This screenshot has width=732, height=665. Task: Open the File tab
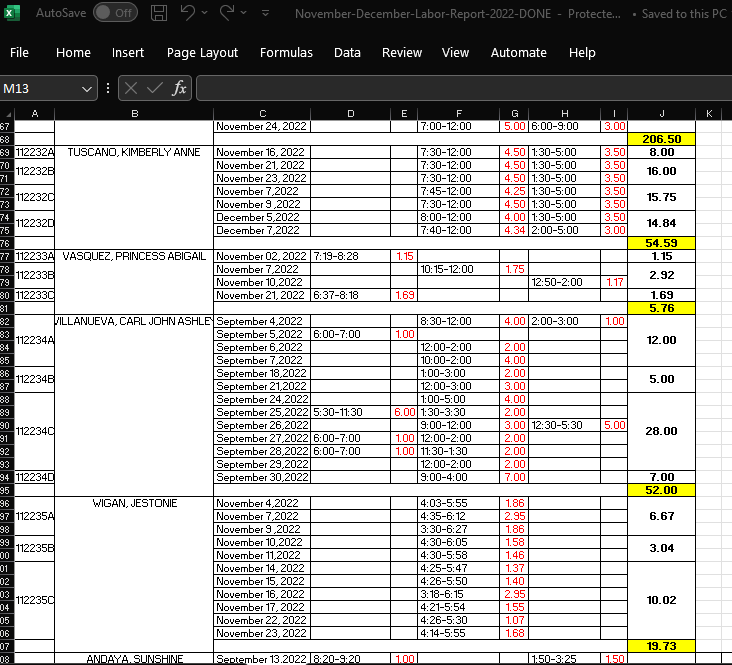[x=19, y=52]
